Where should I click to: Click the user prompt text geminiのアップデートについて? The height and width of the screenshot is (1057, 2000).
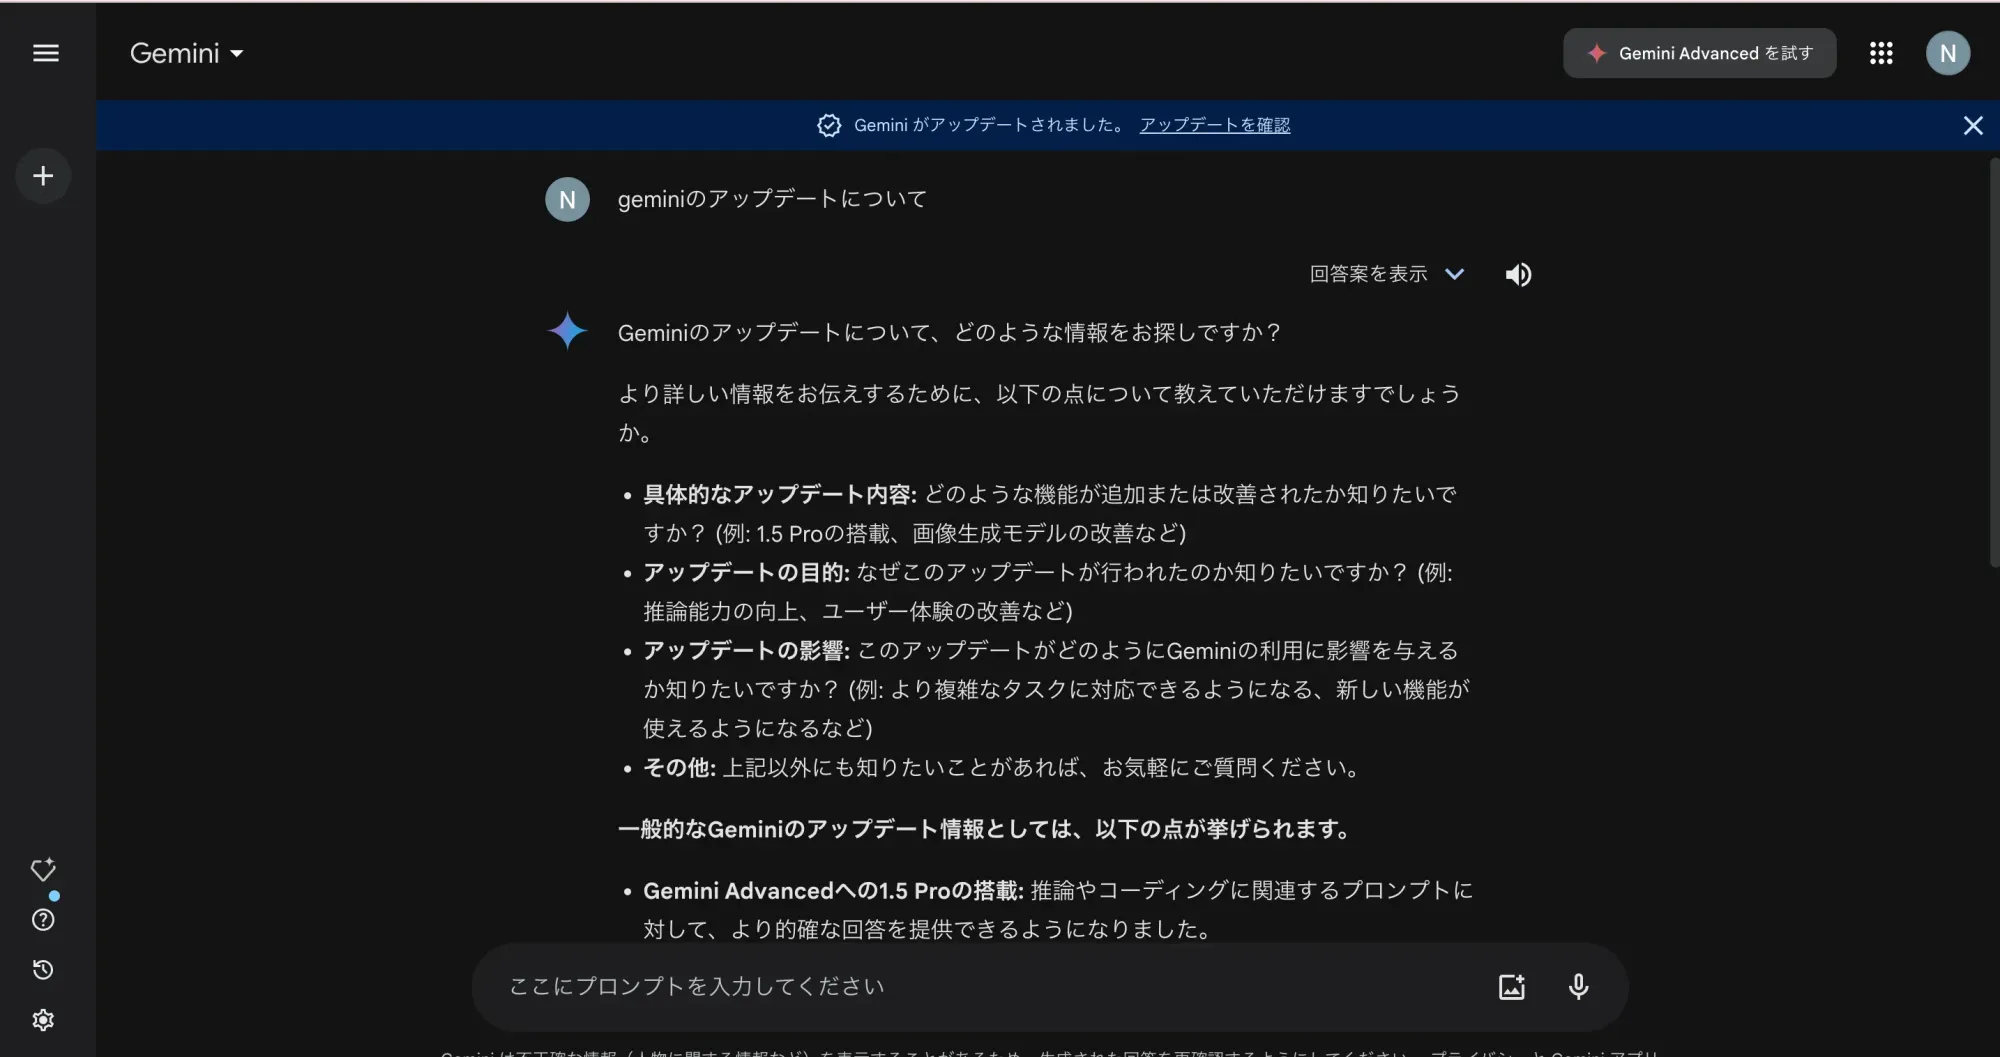click(772, 199)
